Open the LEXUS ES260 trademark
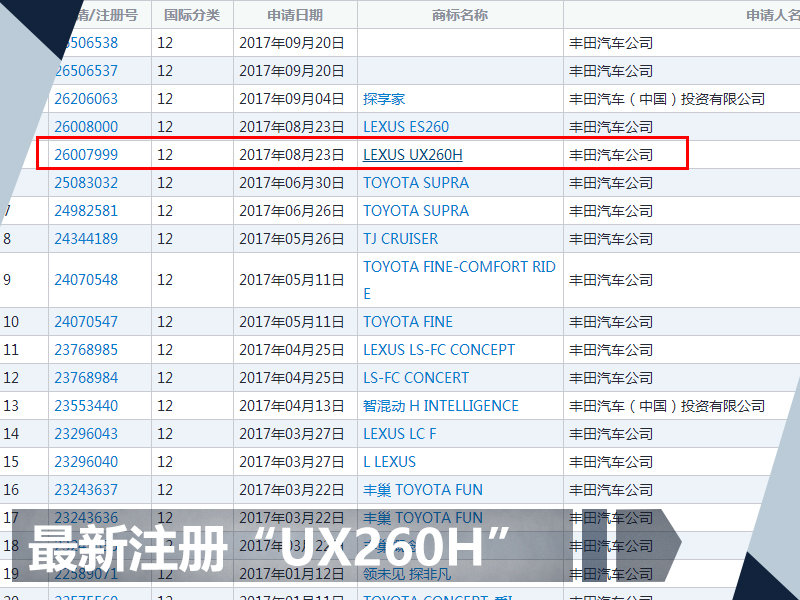Image resolution: width=800 pixels, height=600 pixels. pyautogui.click(x=406, y=127)
